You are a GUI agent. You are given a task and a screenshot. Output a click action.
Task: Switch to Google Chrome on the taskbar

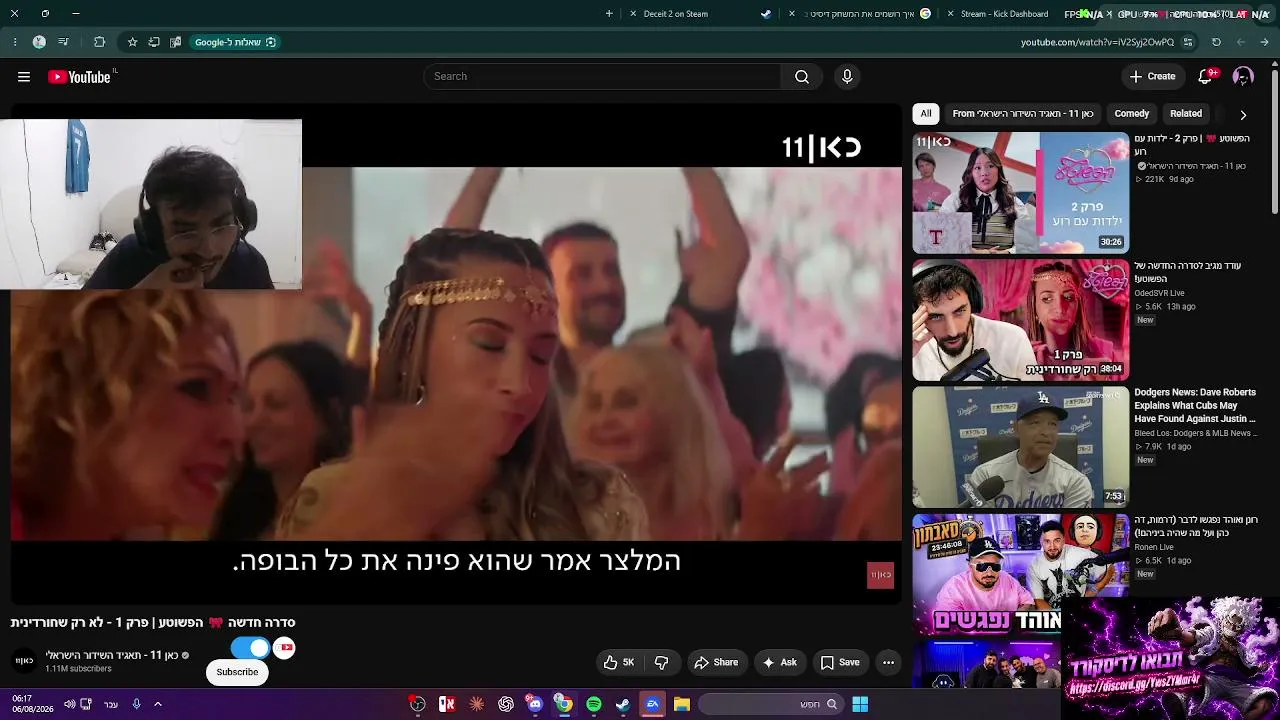click(564, 704)
